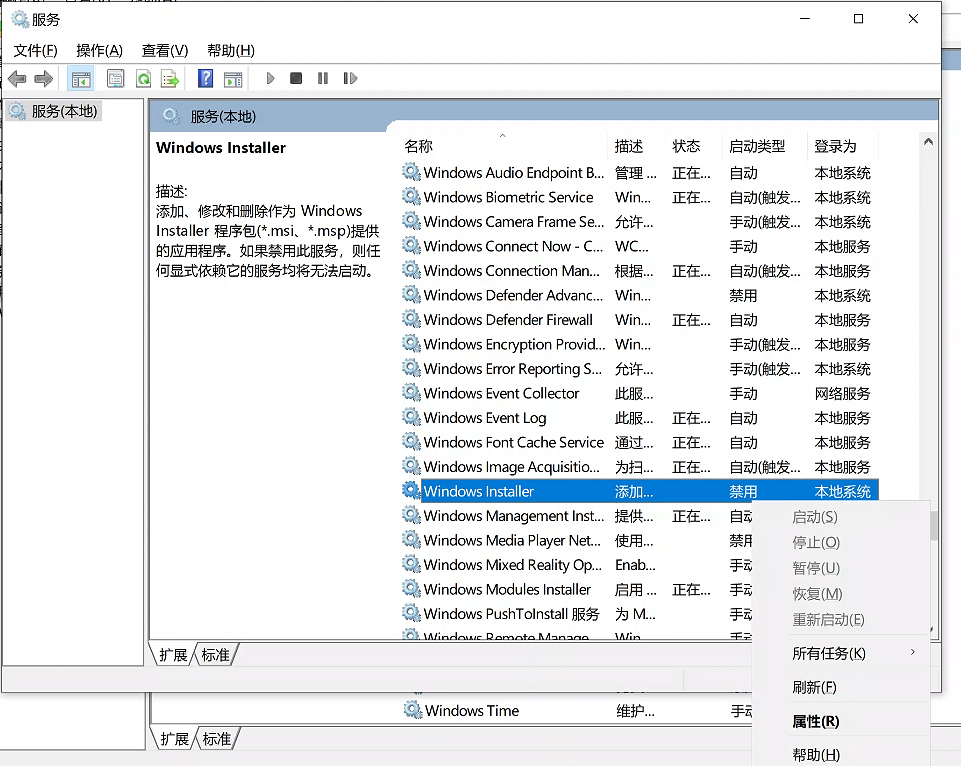Click the export list toolbar icon
The image size is (961, 766).
coord(170,78)
